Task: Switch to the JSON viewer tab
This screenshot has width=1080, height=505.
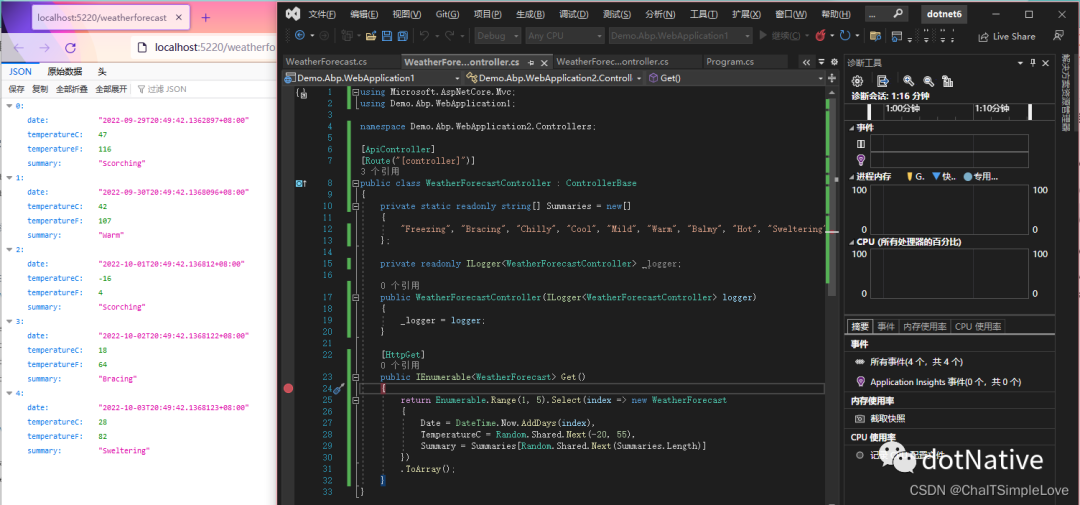Action: point(20,72)
